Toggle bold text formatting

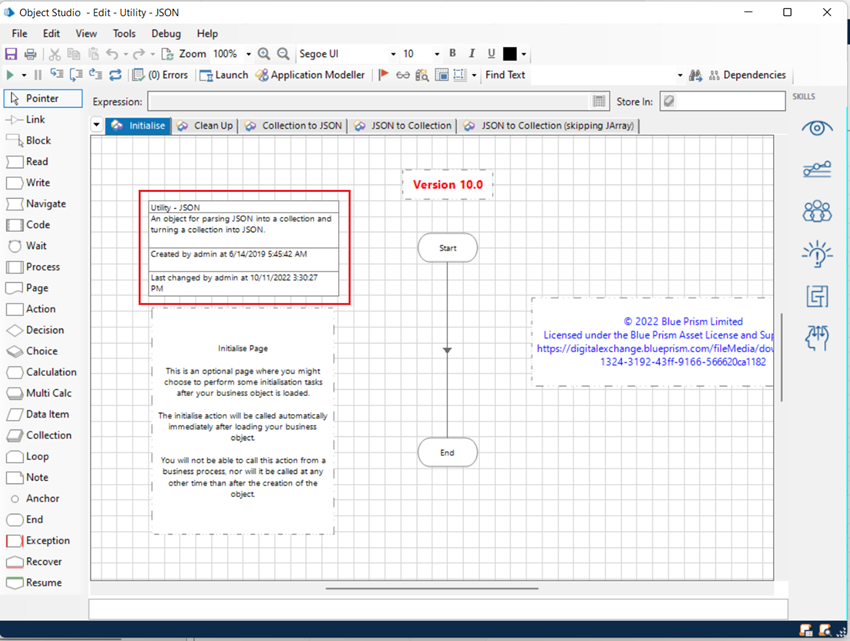[452, 54]
